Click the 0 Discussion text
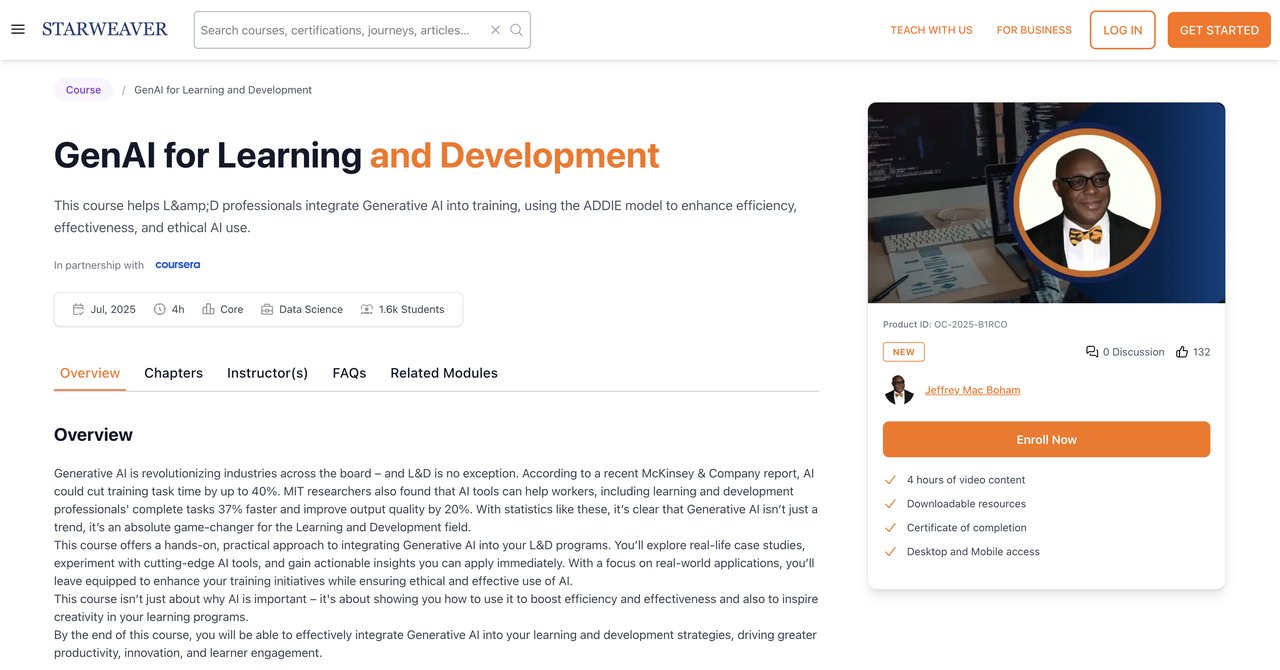1280x670 pixels. pos(1134,352)
